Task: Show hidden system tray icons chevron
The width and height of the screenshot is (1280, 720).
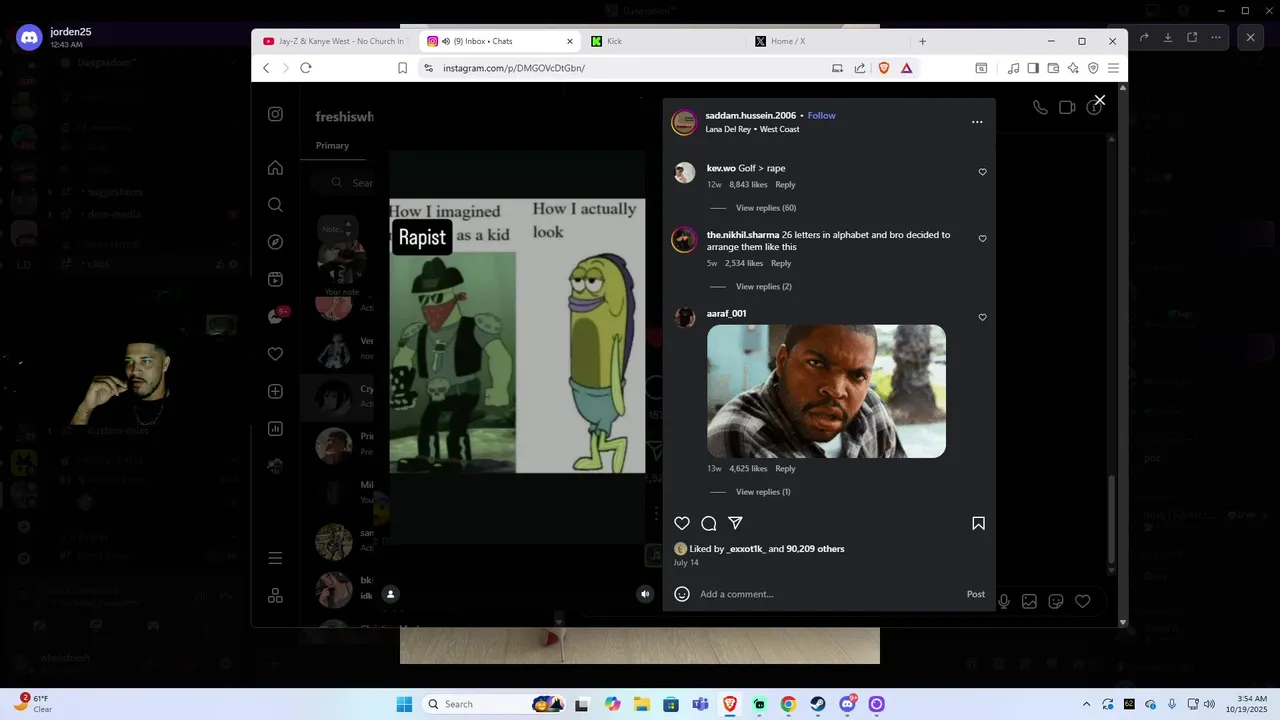Action: click(1086, 704)
